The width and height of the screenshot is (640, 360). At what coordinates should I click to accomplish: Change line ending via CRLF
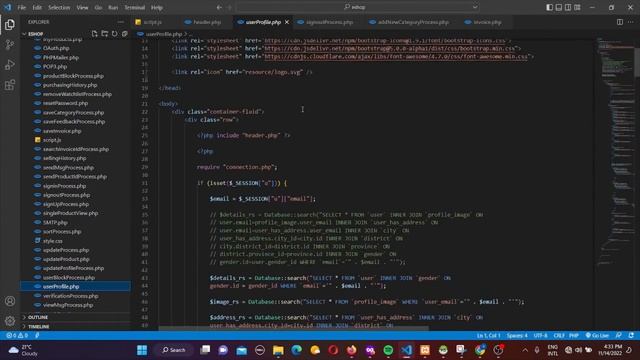click(x=559, y=336)
